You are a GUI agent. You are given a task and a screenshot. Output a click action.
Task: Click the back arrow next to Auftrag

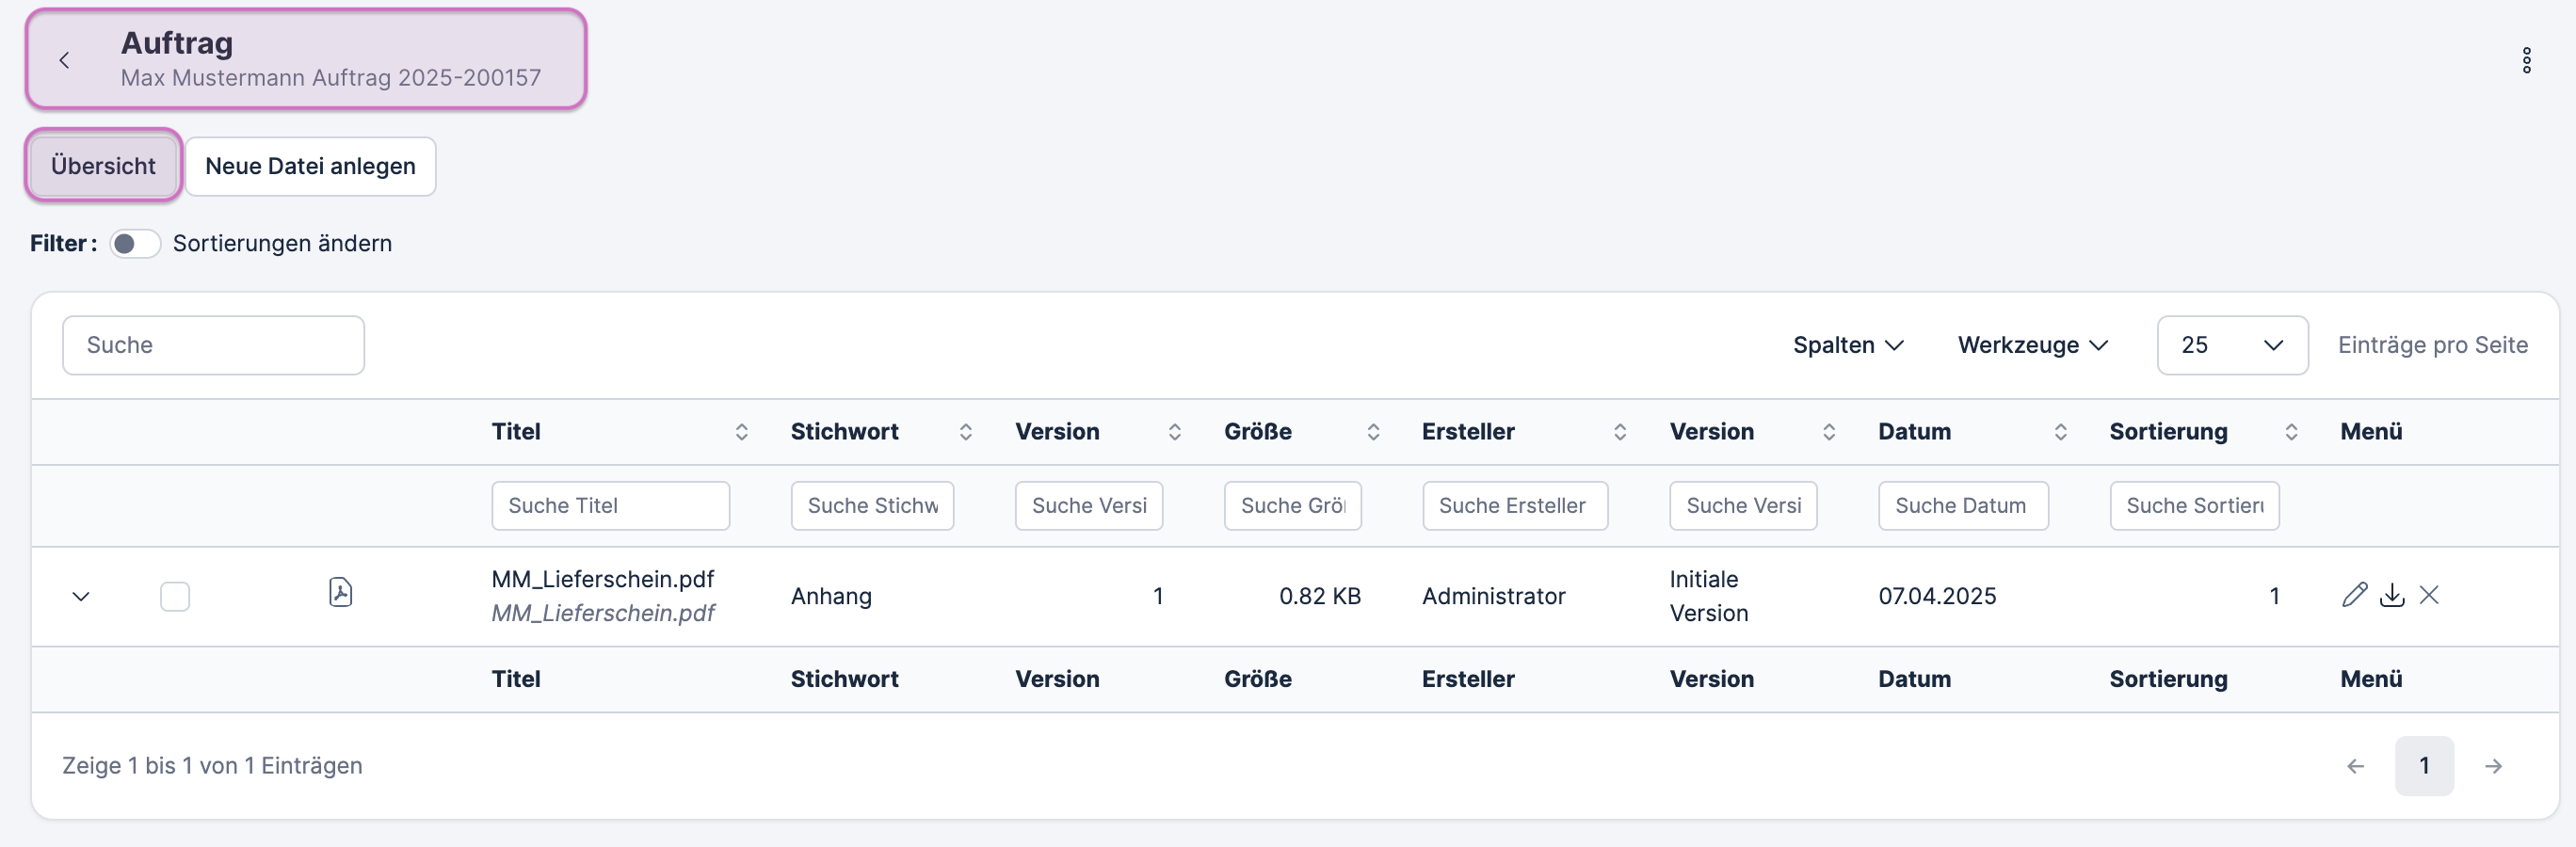[64, 61]
